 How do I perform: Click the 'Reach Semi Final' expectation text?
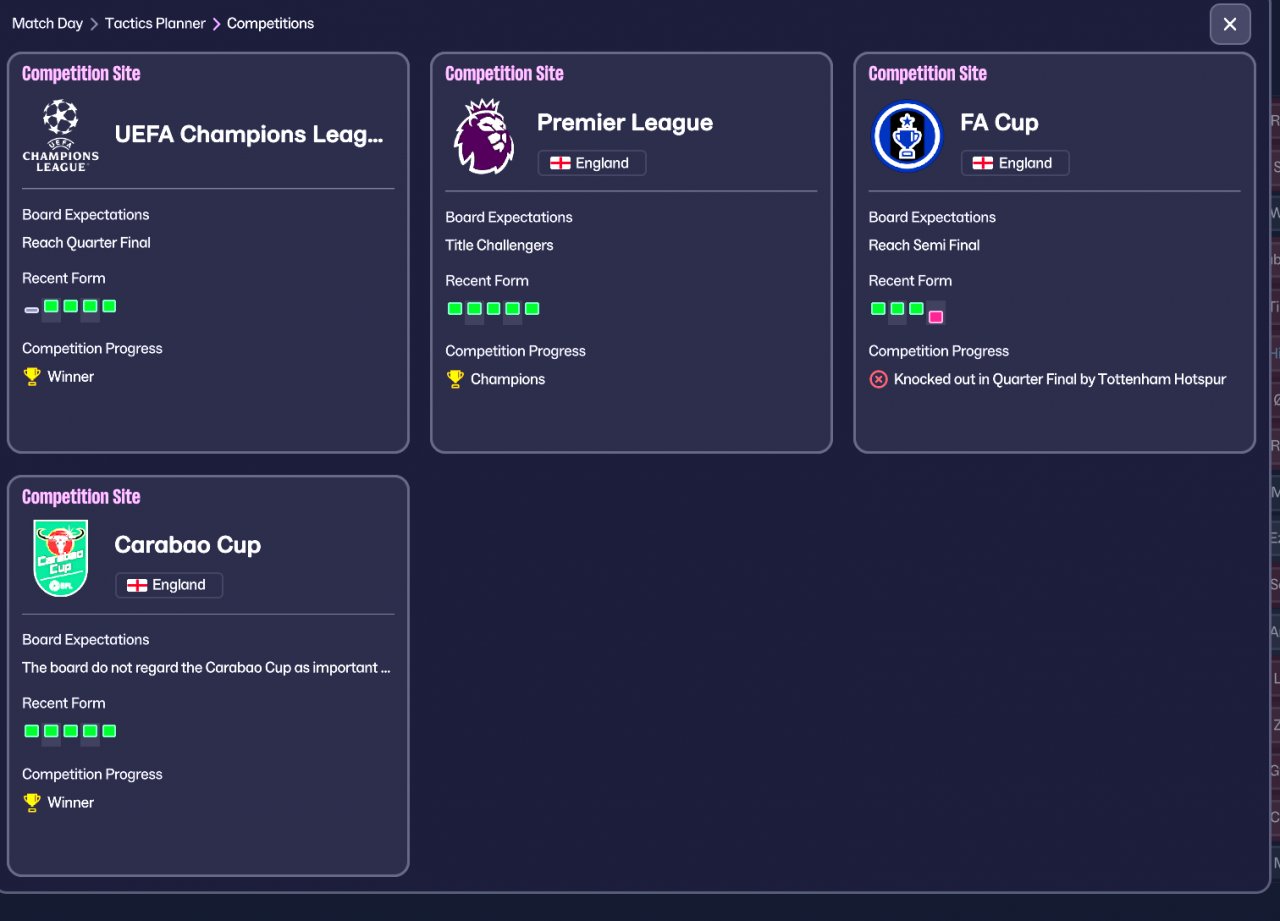point(924,245)
